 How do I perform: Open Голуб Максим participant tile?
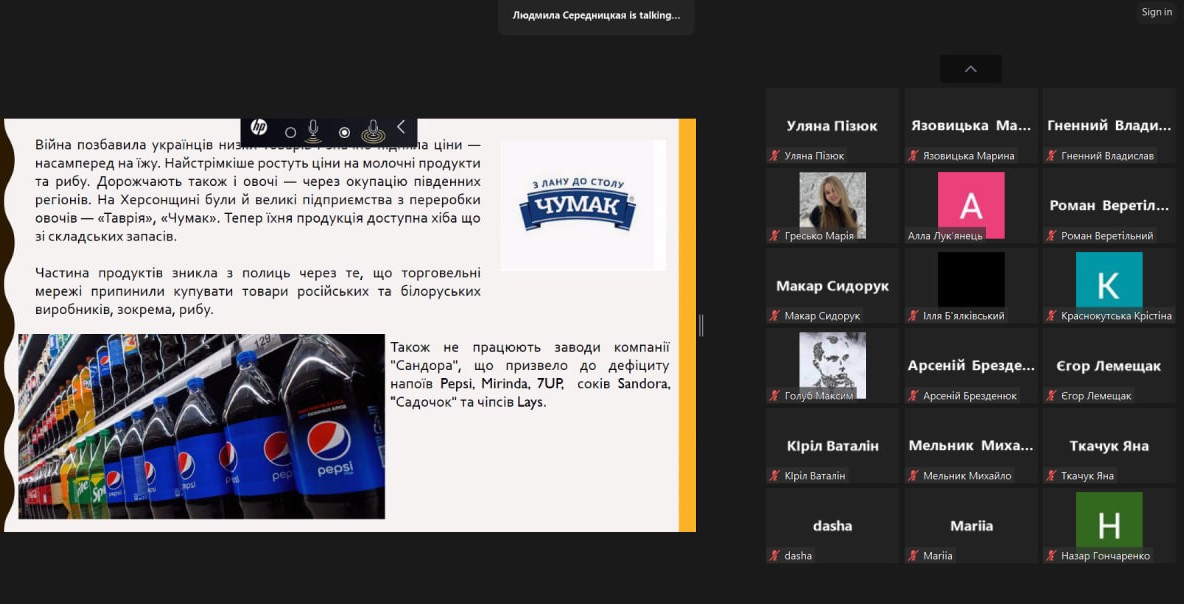[x=832, y=364]
